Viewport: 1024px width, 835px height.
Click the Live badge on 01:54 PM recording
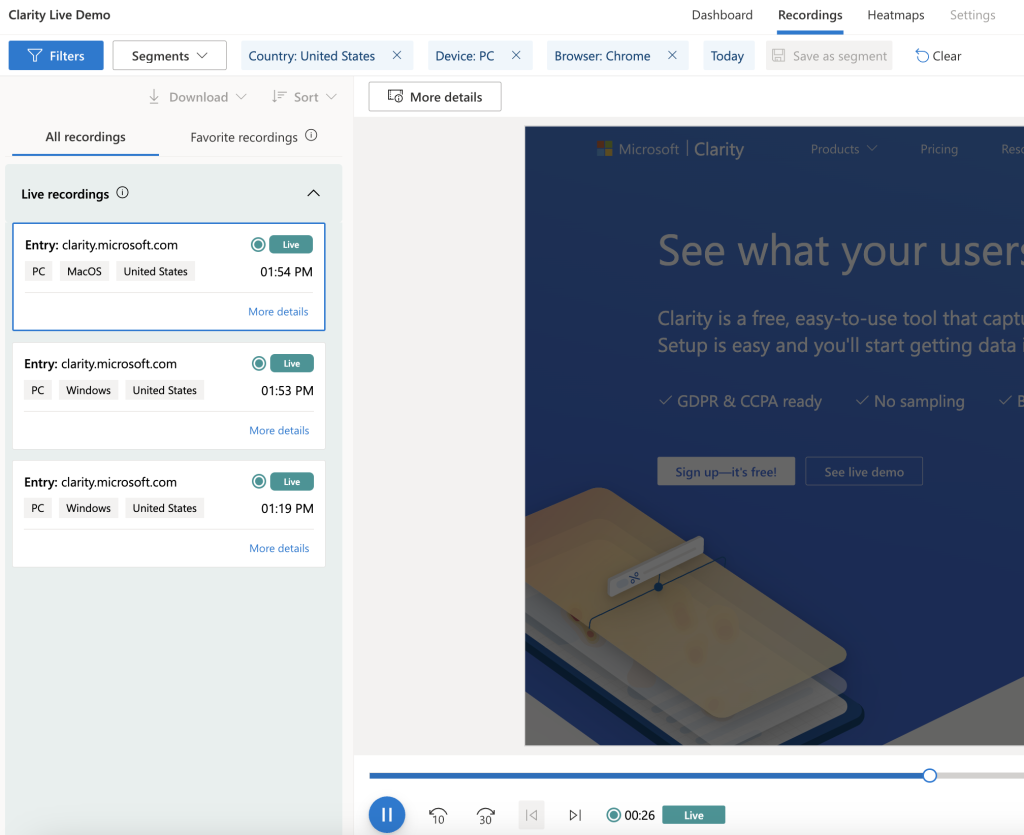(291, 245)
